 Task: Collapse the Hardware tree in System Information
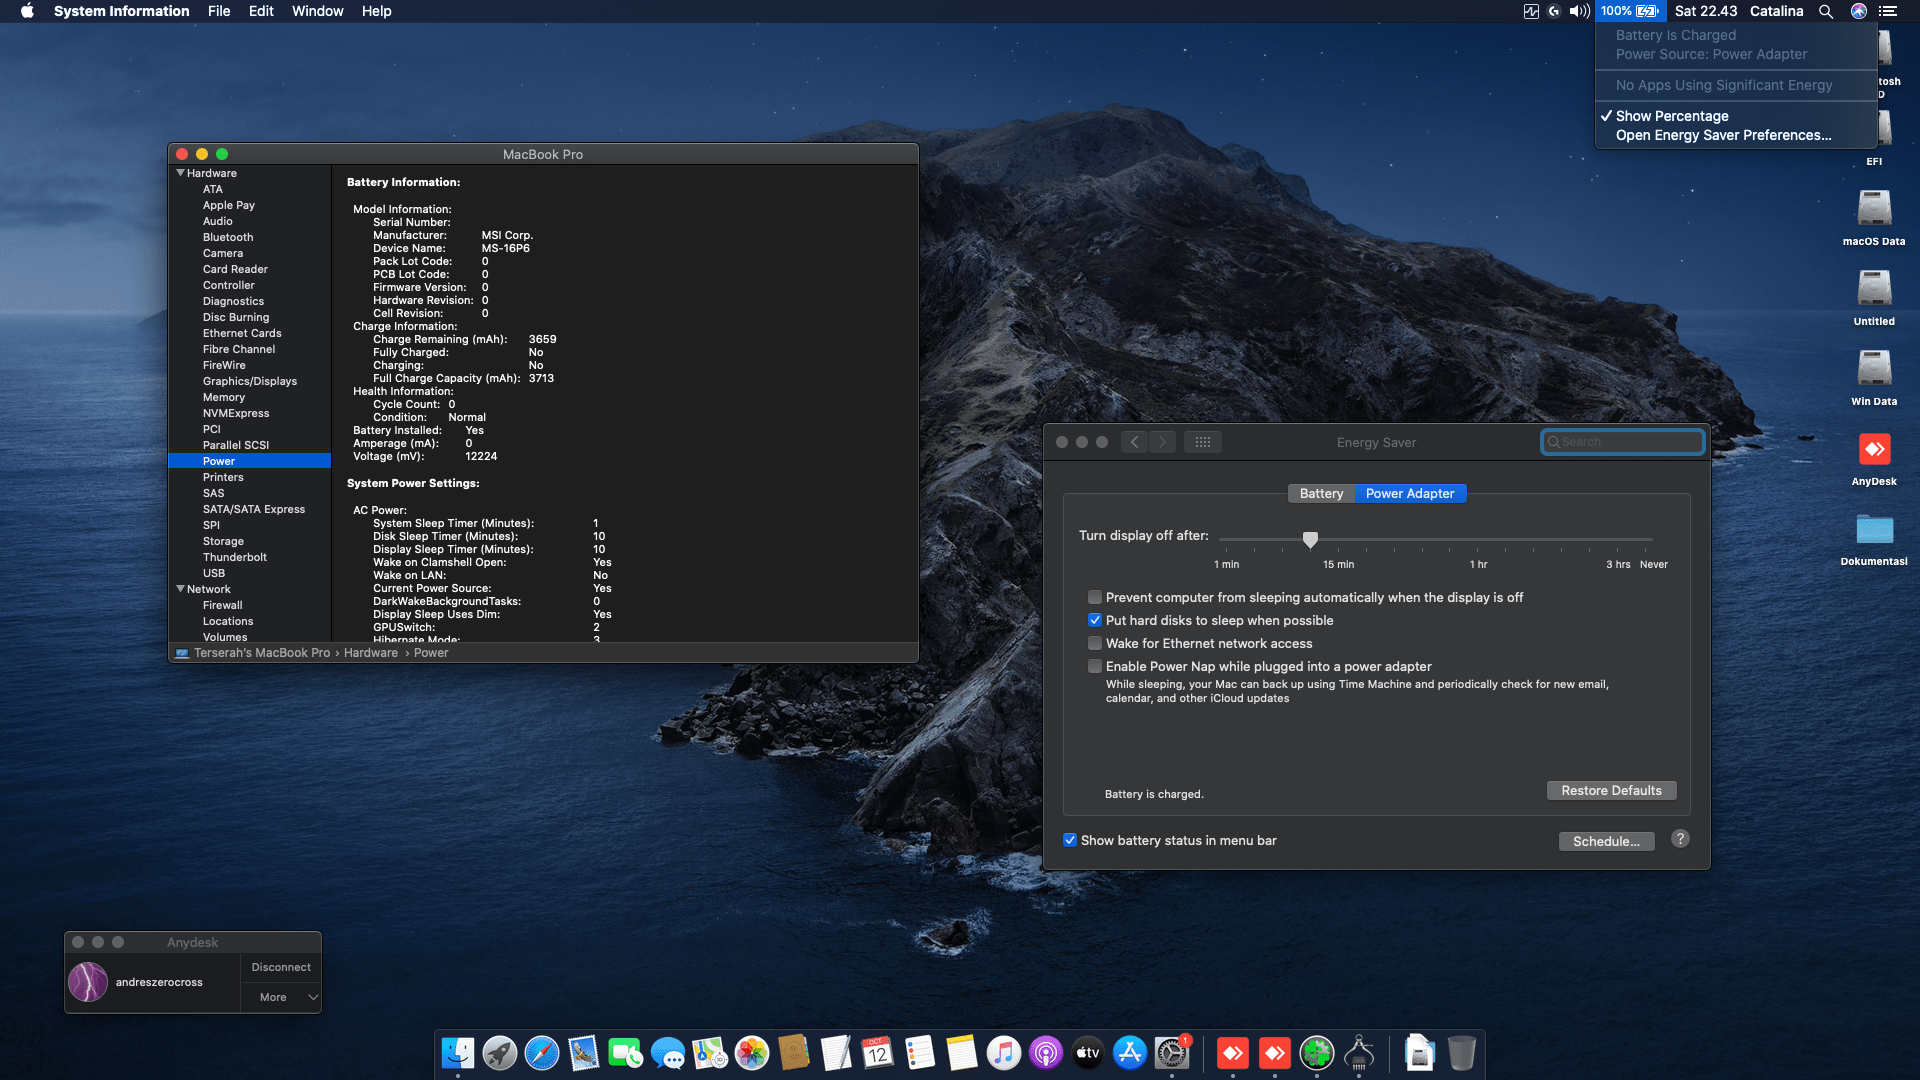point(181,173)
